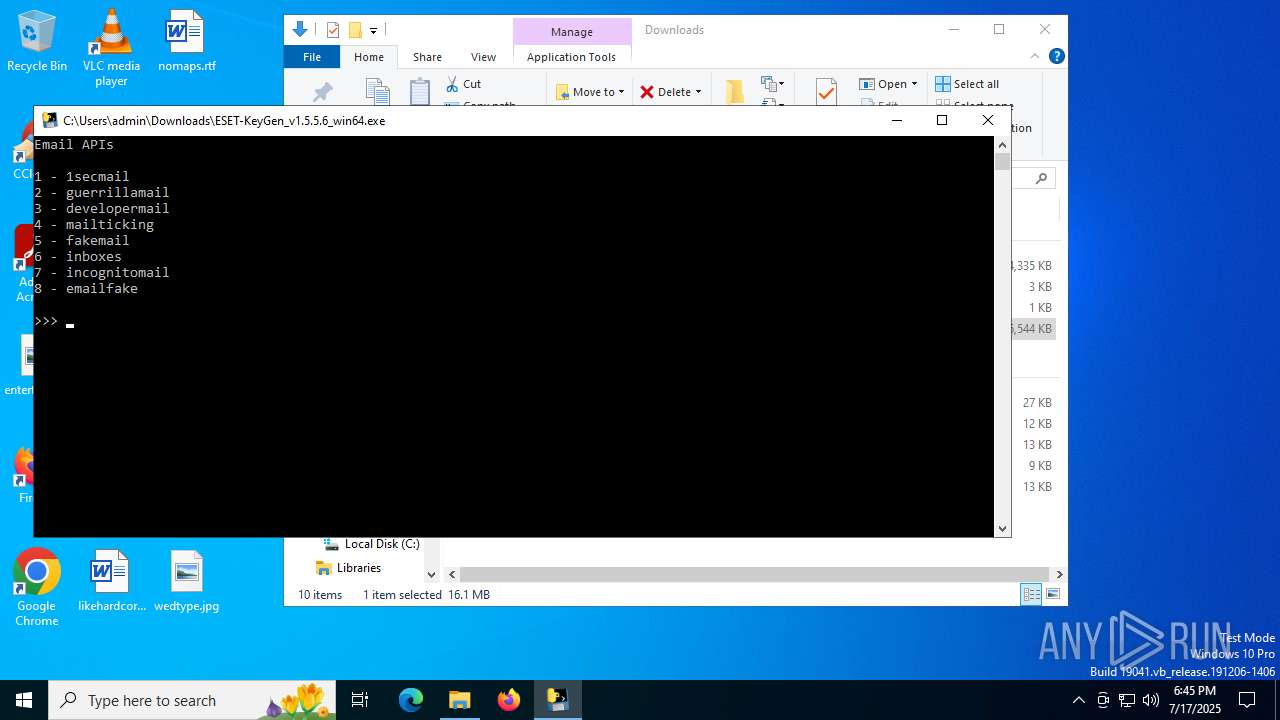Image resolution: width=1280 pixels, height=720 pixels.
Task: Open Google Chrome desktop shortcut
Action: (x=37, y=587)
